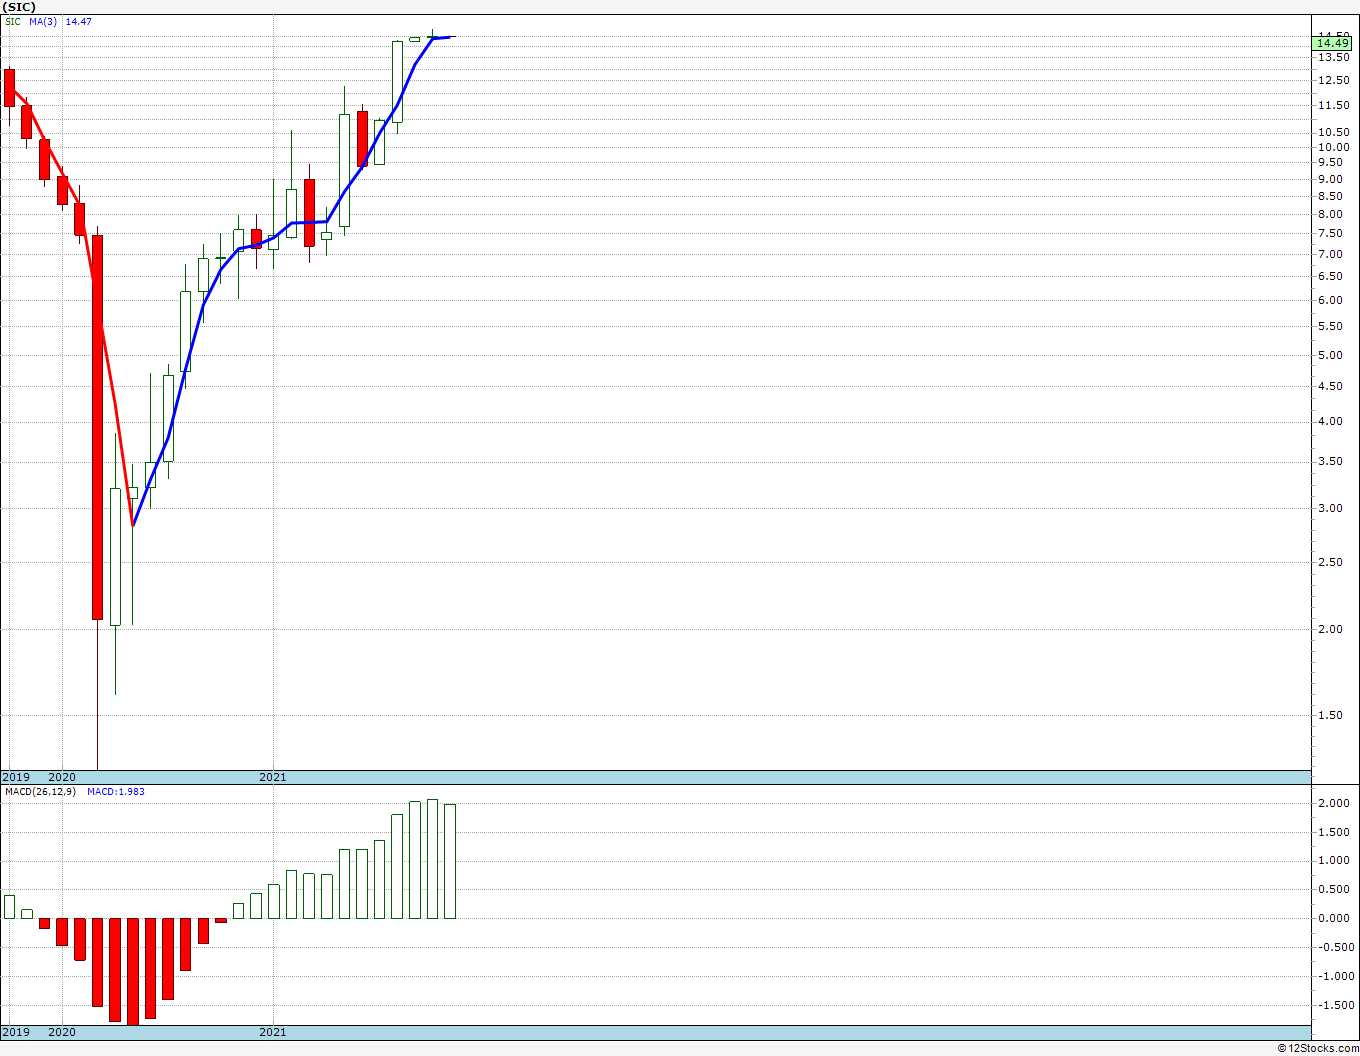Click the "(SIC)" chart title

[19, 7]
